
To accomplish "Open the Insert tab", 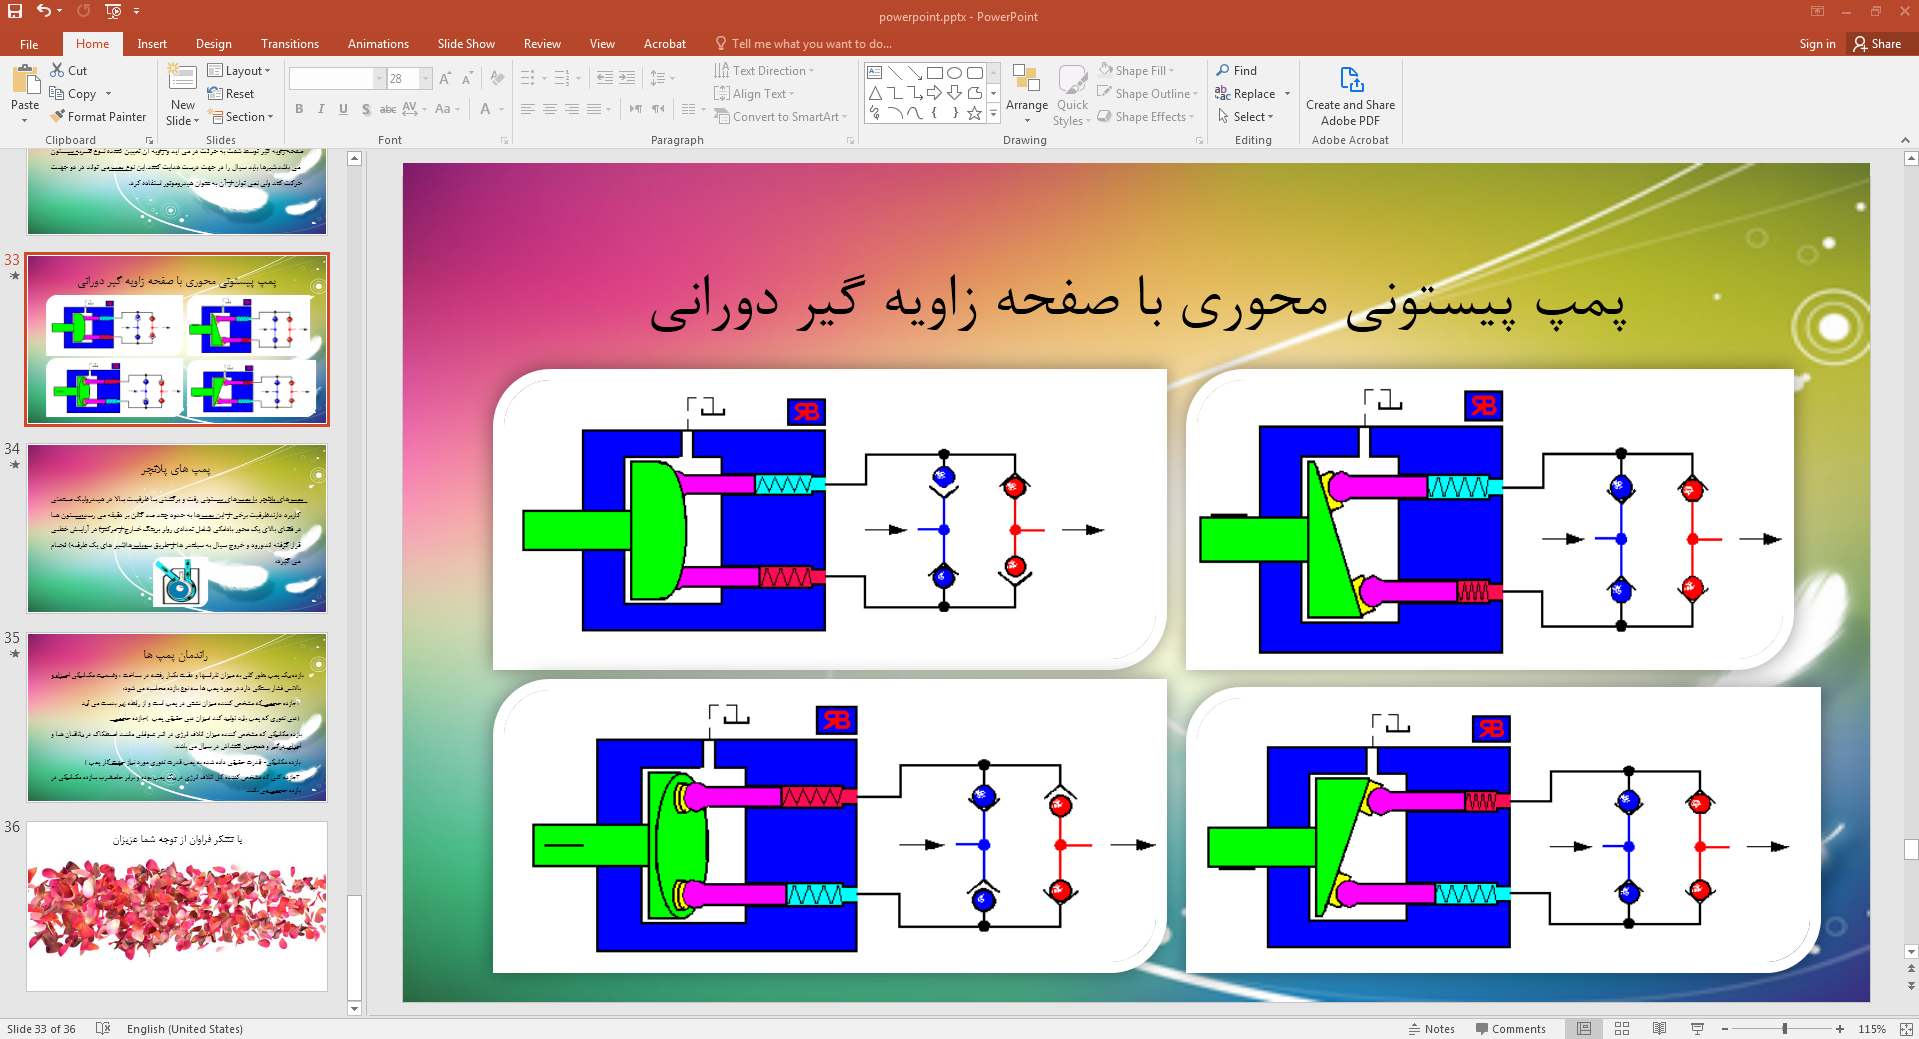I will tap(152, 44).
